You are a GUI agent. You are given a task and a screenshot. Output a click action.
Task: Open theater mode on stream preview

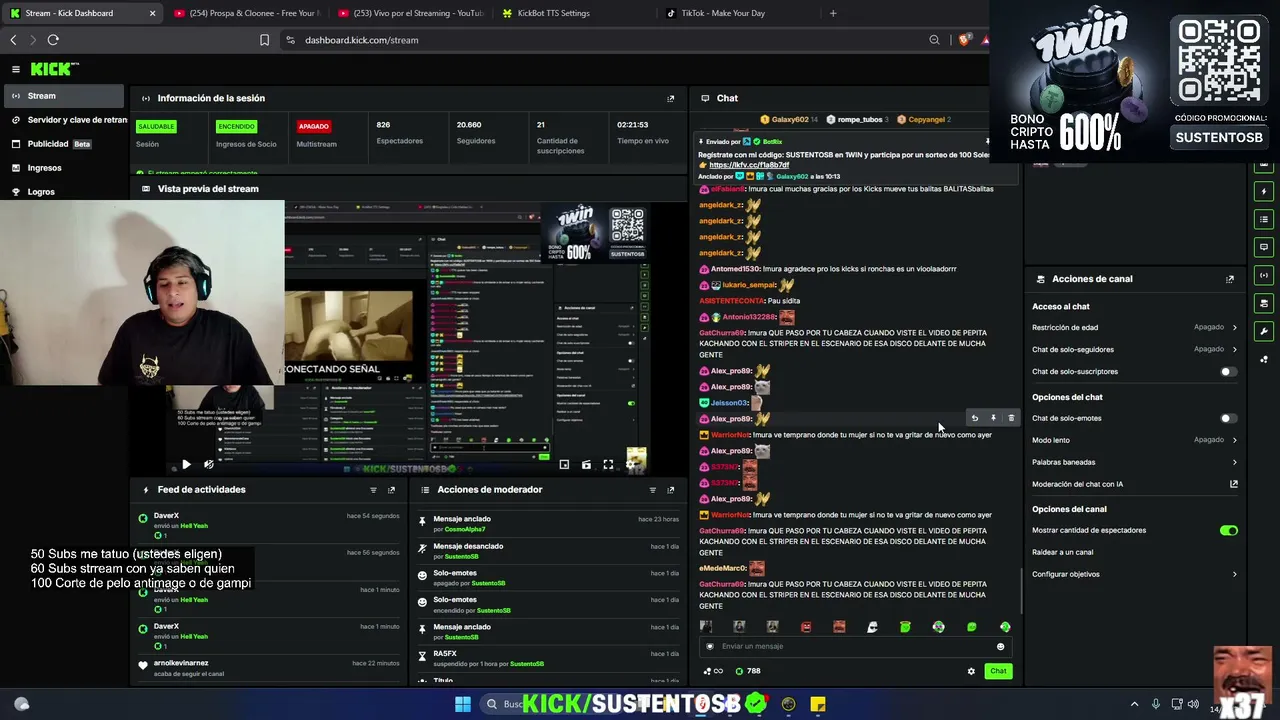click(x=586, y=464)
